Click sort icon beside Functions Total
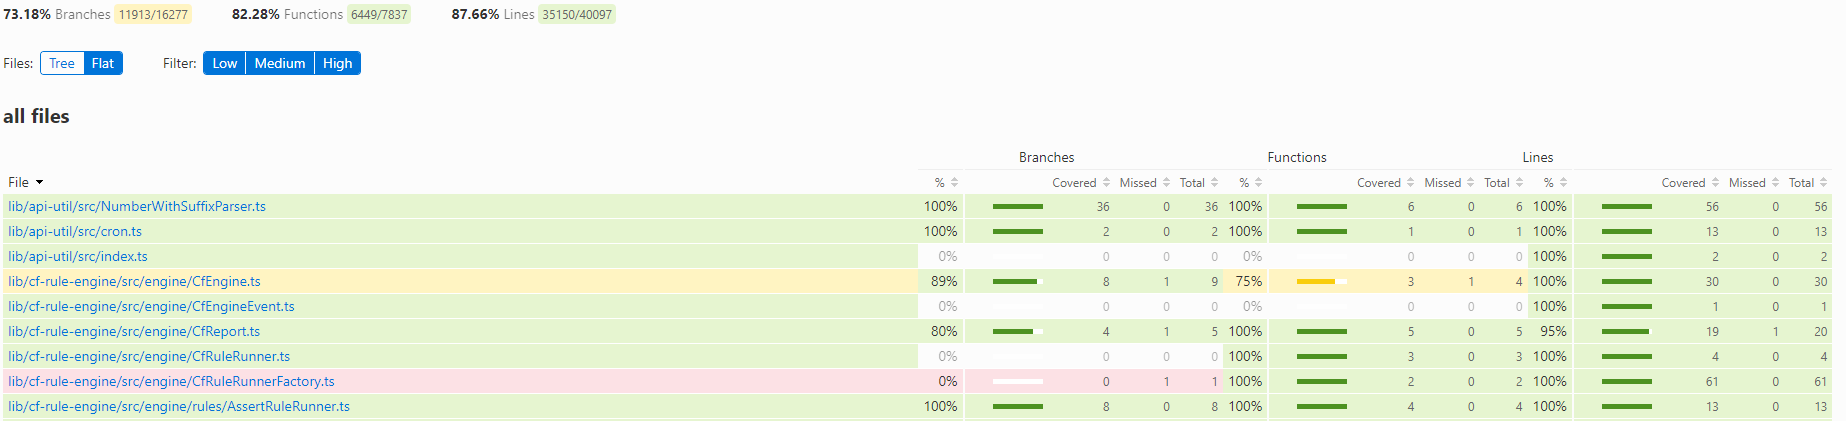Screen dimensions: 1846x421 [1519, 183]
